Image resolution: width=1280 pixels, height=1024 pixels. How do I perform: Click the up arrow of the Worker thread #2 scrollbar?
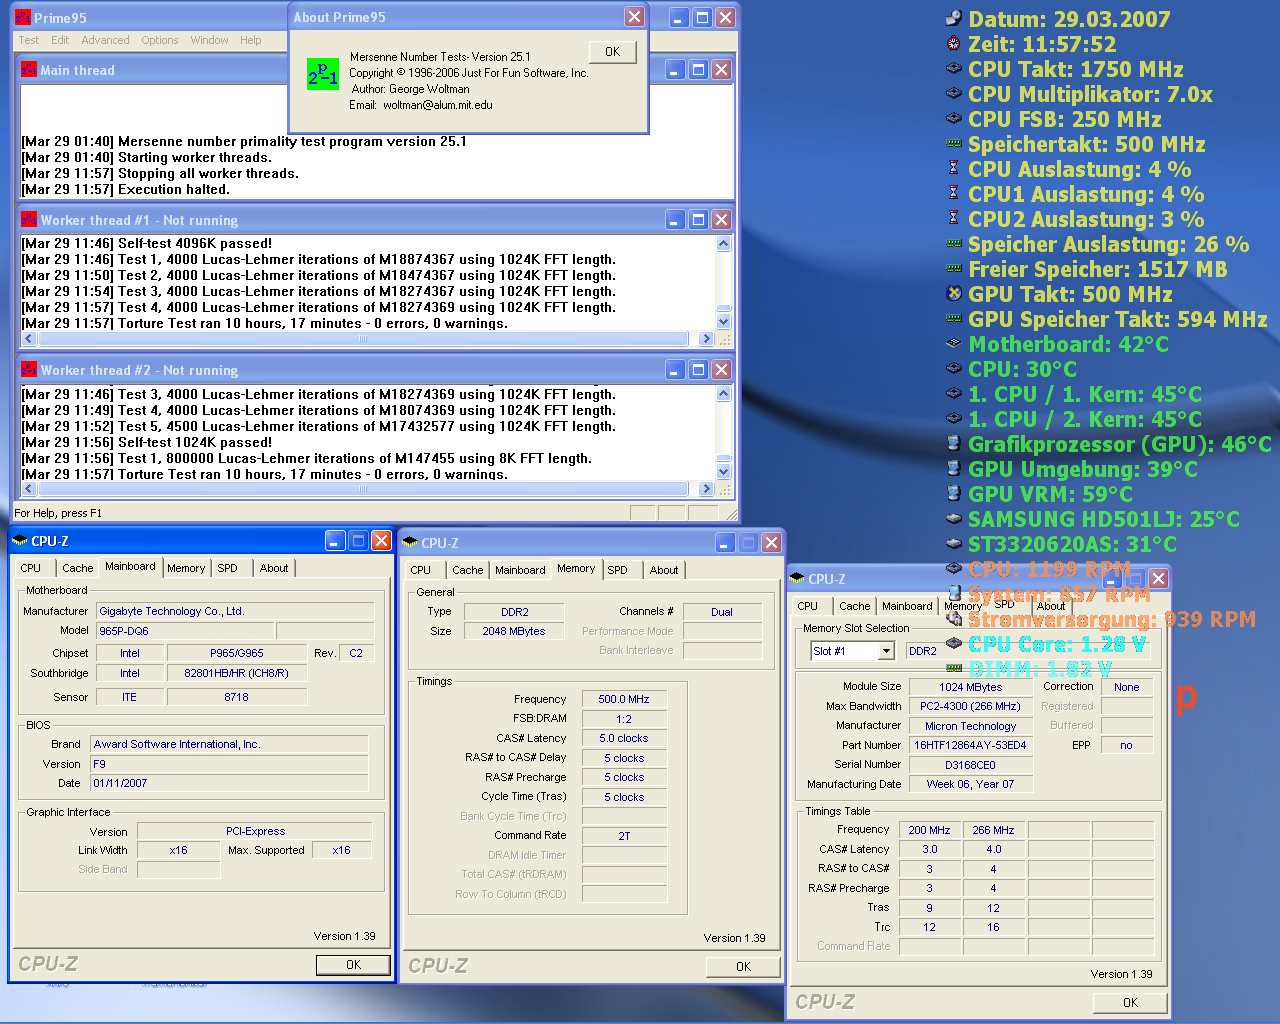724,393
